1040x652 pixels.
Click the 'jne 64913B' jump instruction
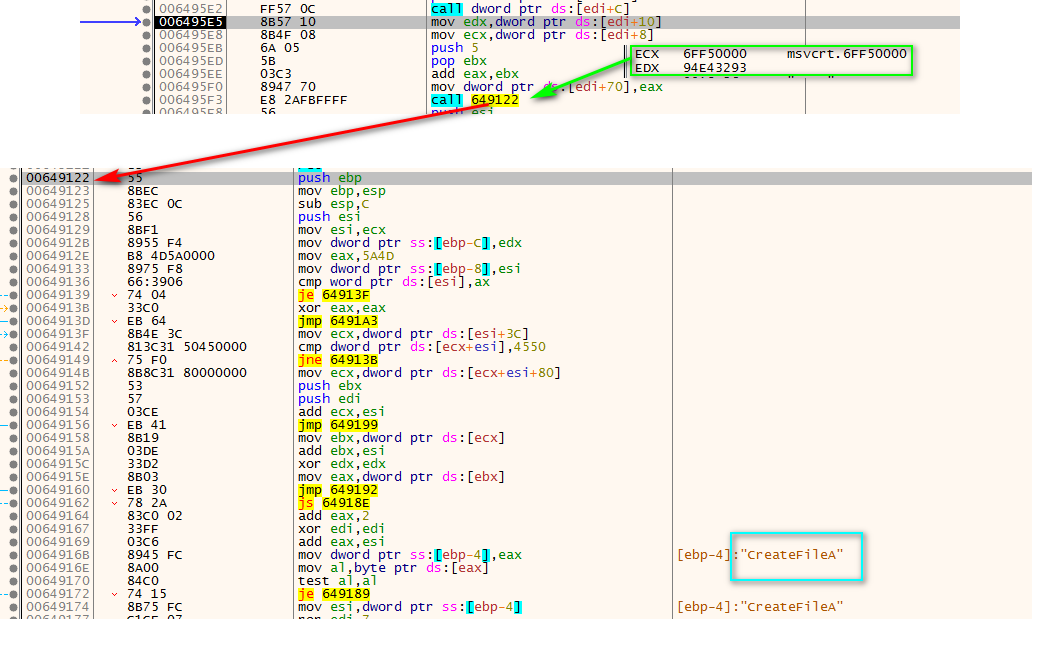pyautogui.click(x=338, y=360)
